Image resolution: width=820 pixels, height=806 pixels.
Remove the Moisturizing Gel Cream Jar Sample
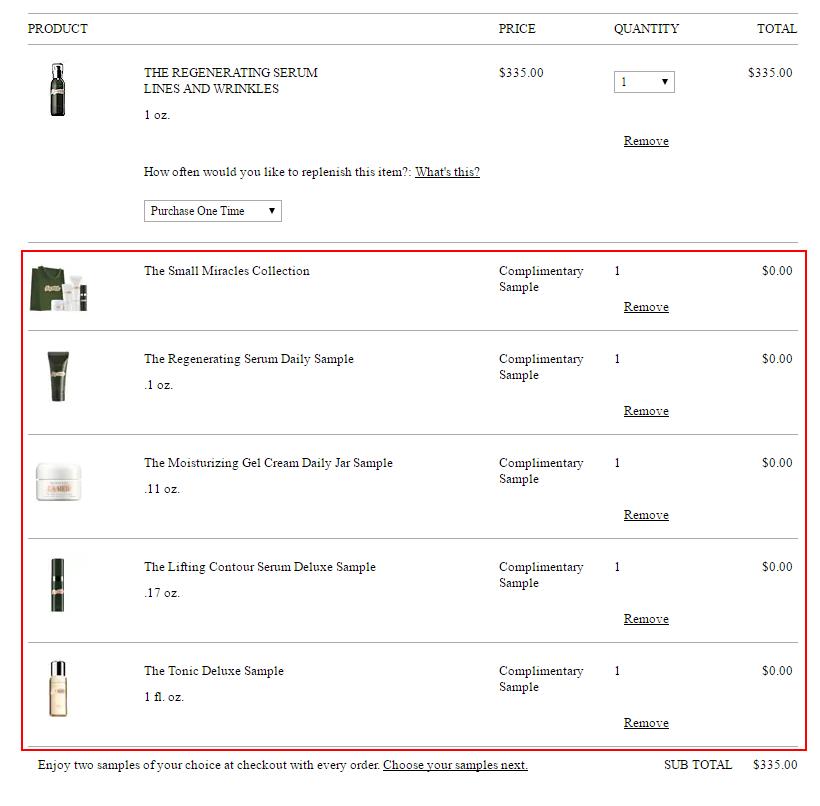click(646, 515)
